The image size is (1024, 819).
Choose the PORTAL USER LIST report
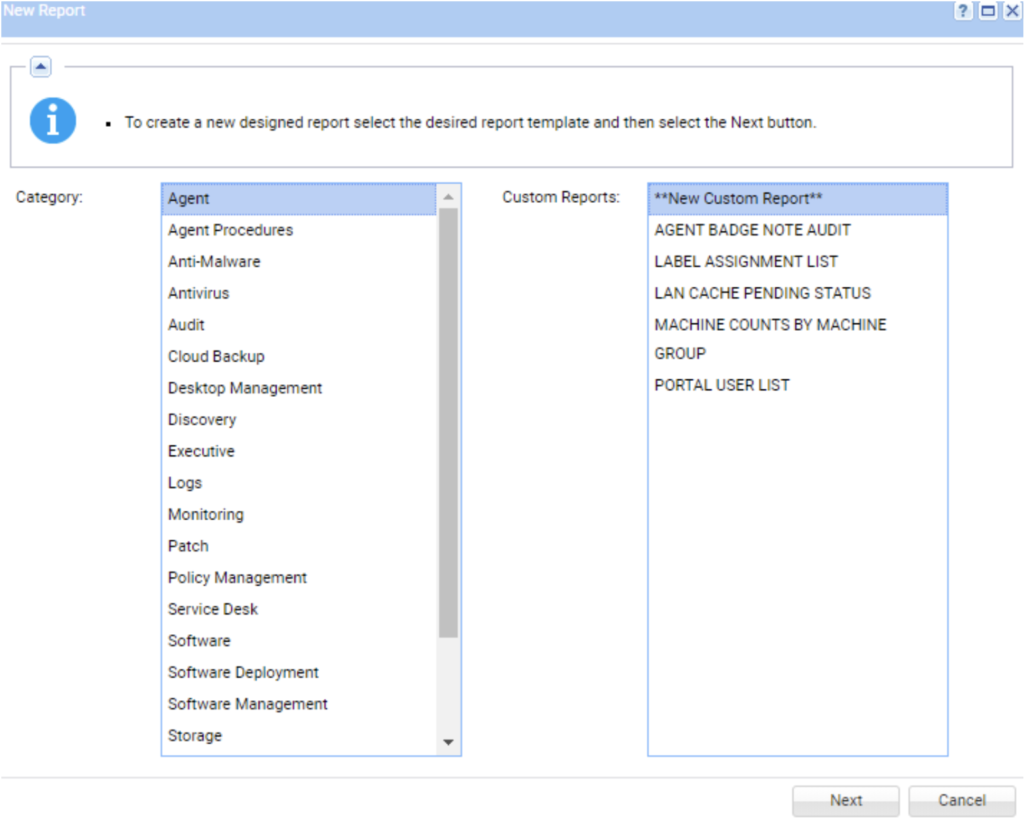[722, 384]
